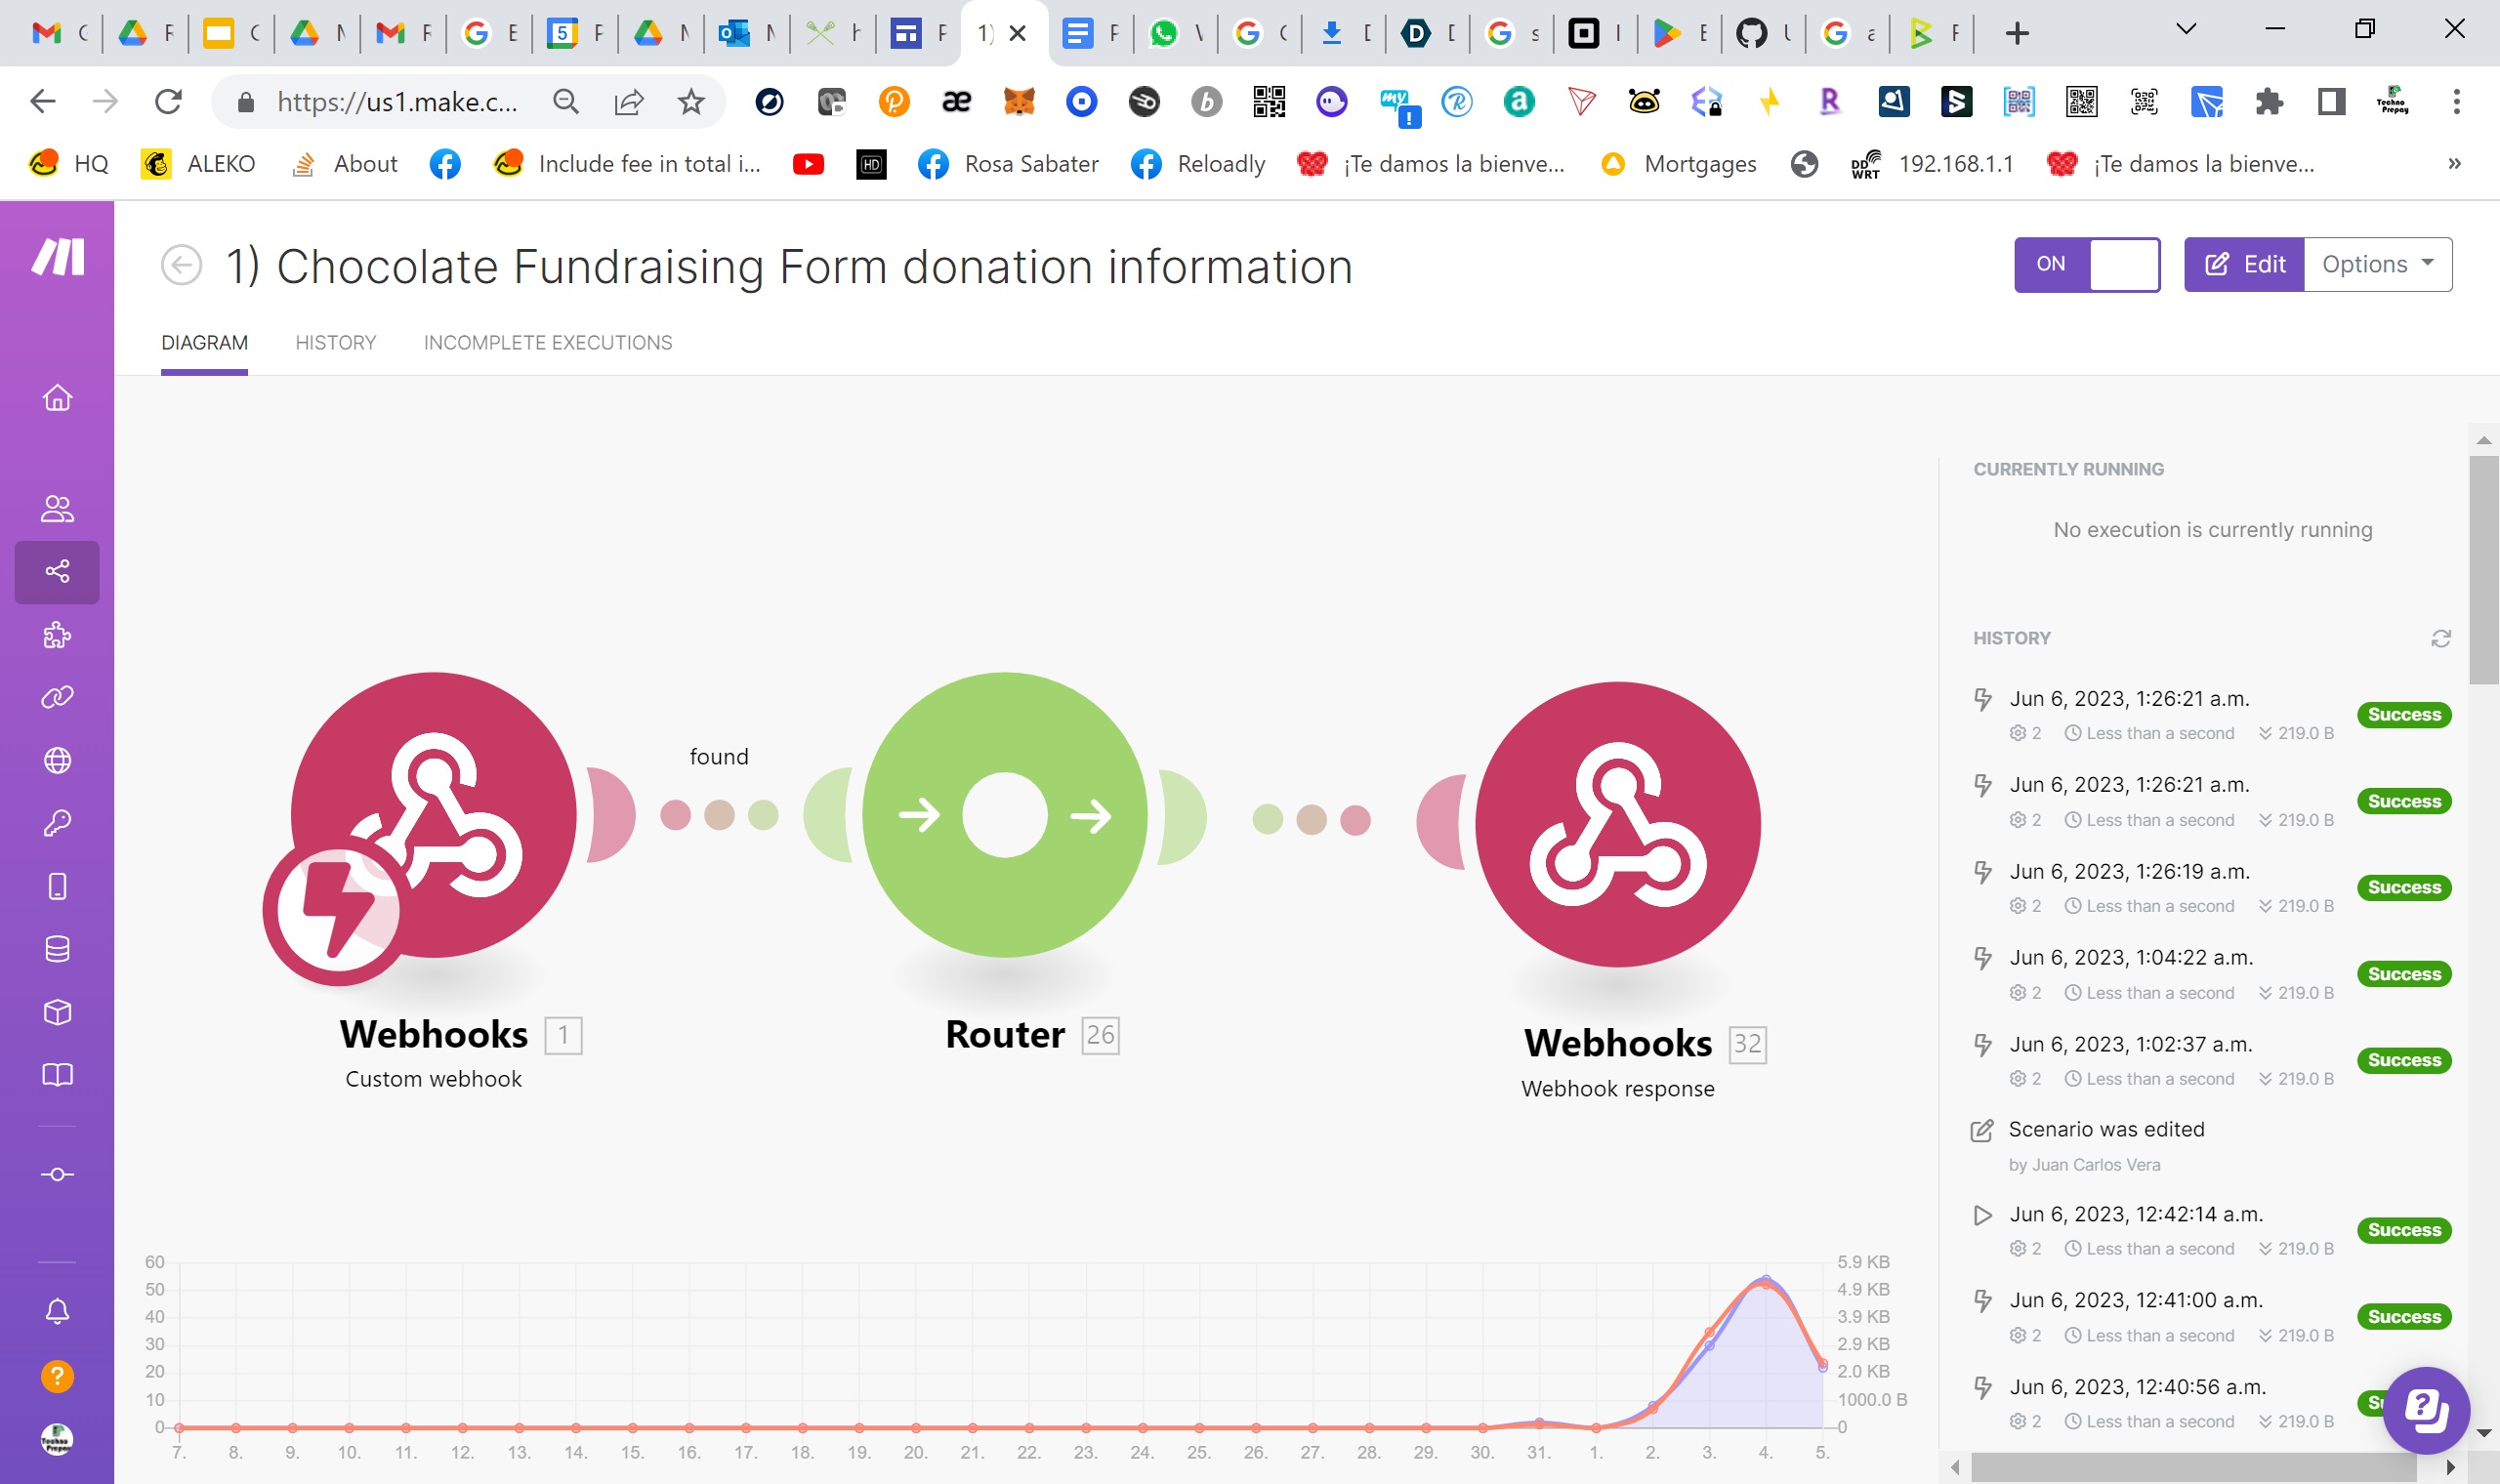Open Data stores via database icon
This screenshot has width=2500, height=1484.
[x=57, y=948]
